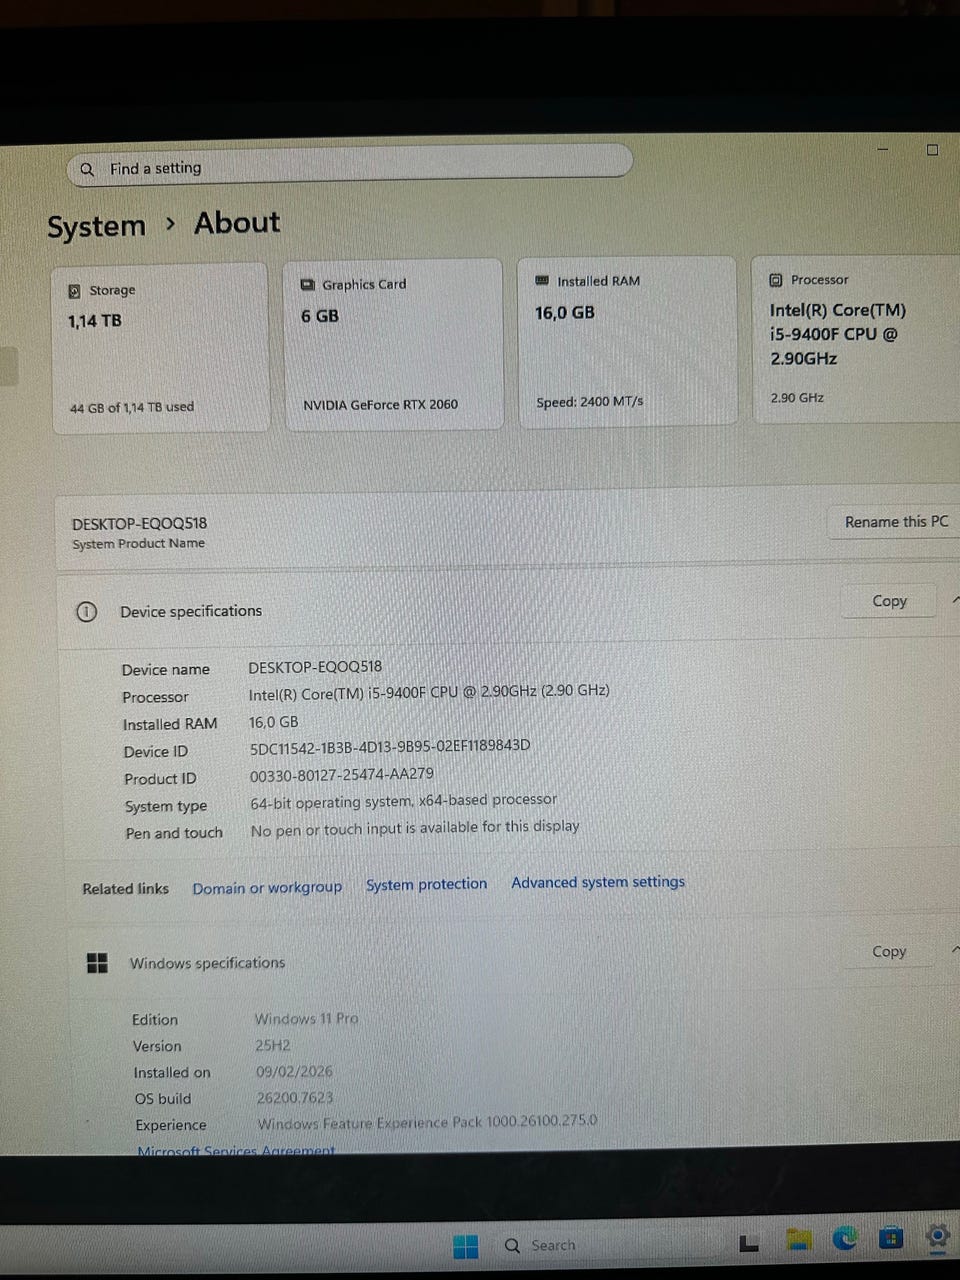The width and height of the screenshot is (960, 1280).
Task: Open the Processor info card
Action: coord(856,339)
